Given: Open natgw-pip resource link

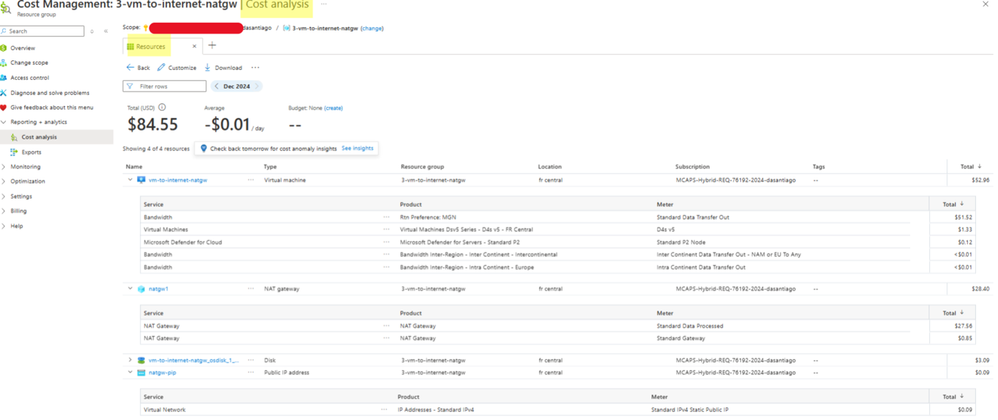Looking at the screenshot, I should [x=162, y=372].
